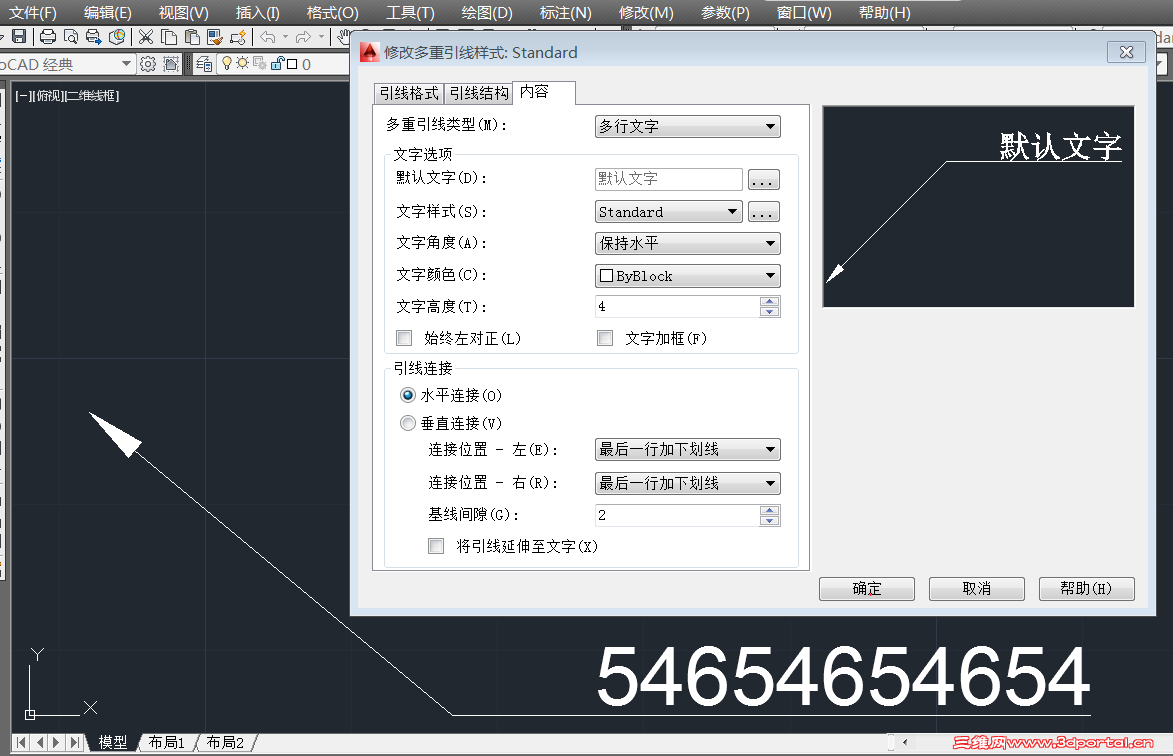
Task: Click next-tab arrow near layout tabs
Action: tap(56, 743)
